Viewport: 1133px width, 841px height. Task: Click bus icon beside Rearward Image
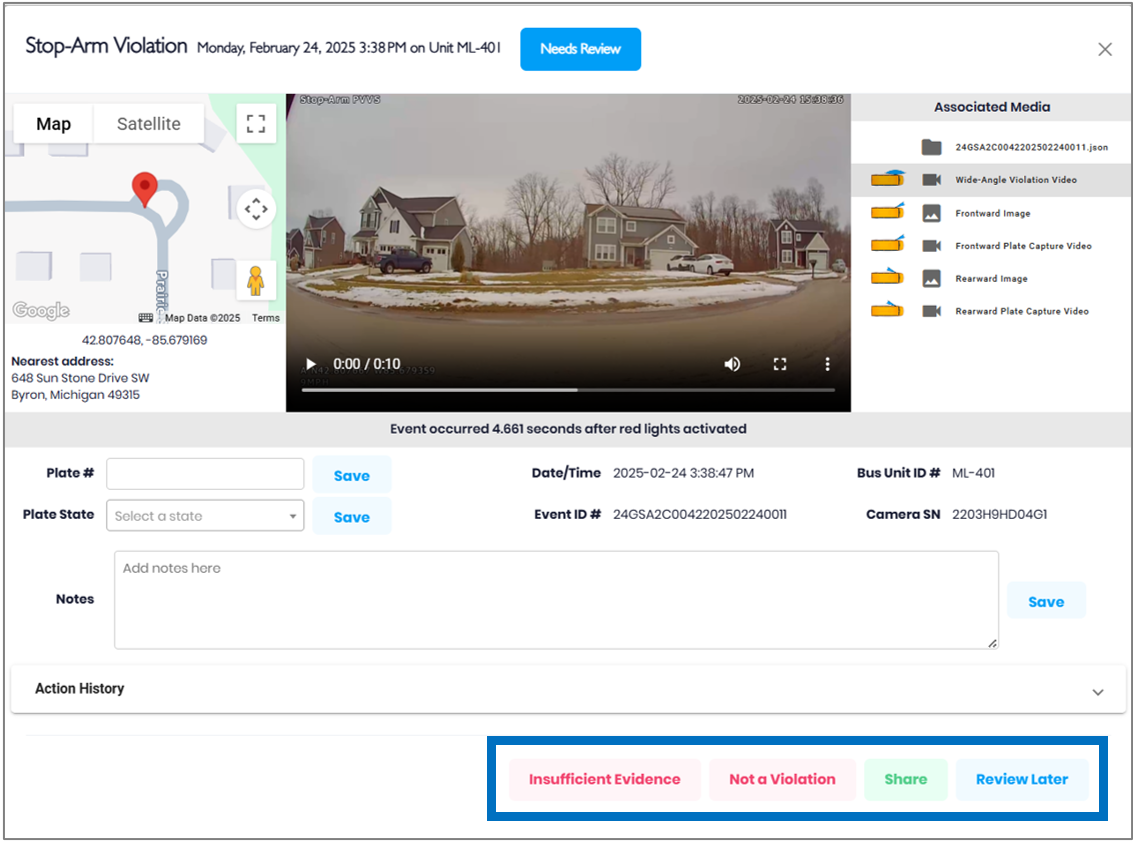[888, 276]
